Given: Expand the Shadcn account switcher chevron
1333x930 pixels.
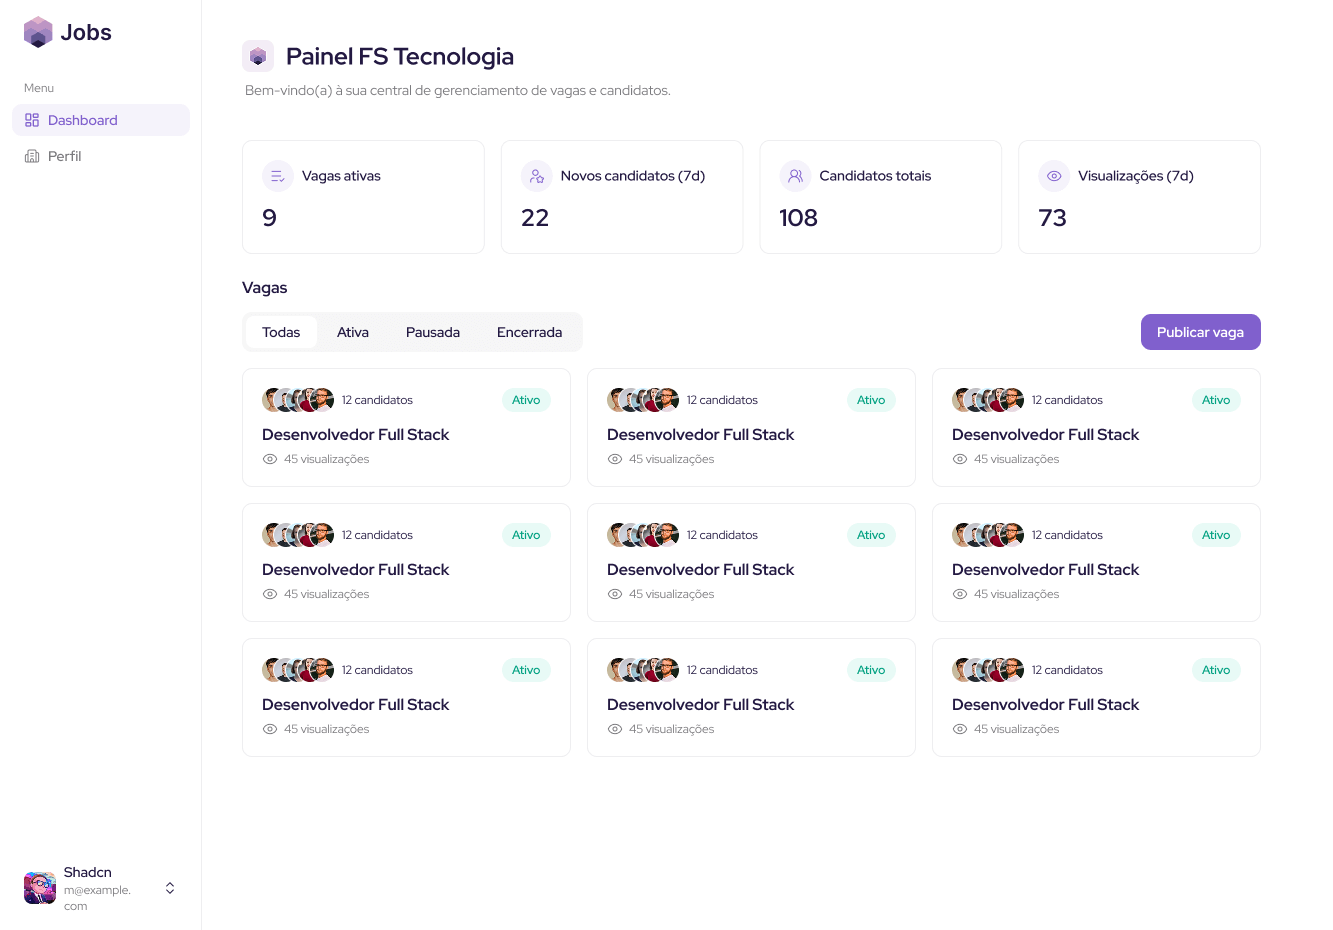Looking at the screenshot, I should coord(170,888).
